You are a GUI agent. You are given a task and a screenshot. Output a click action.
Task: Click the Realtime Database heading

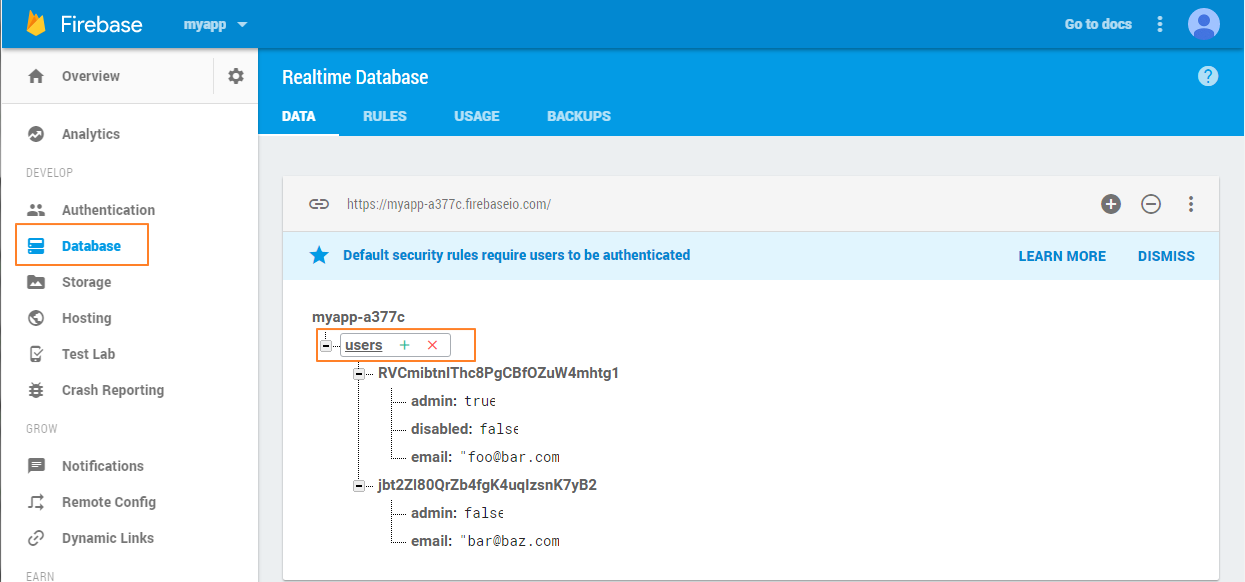pos(355,77)
